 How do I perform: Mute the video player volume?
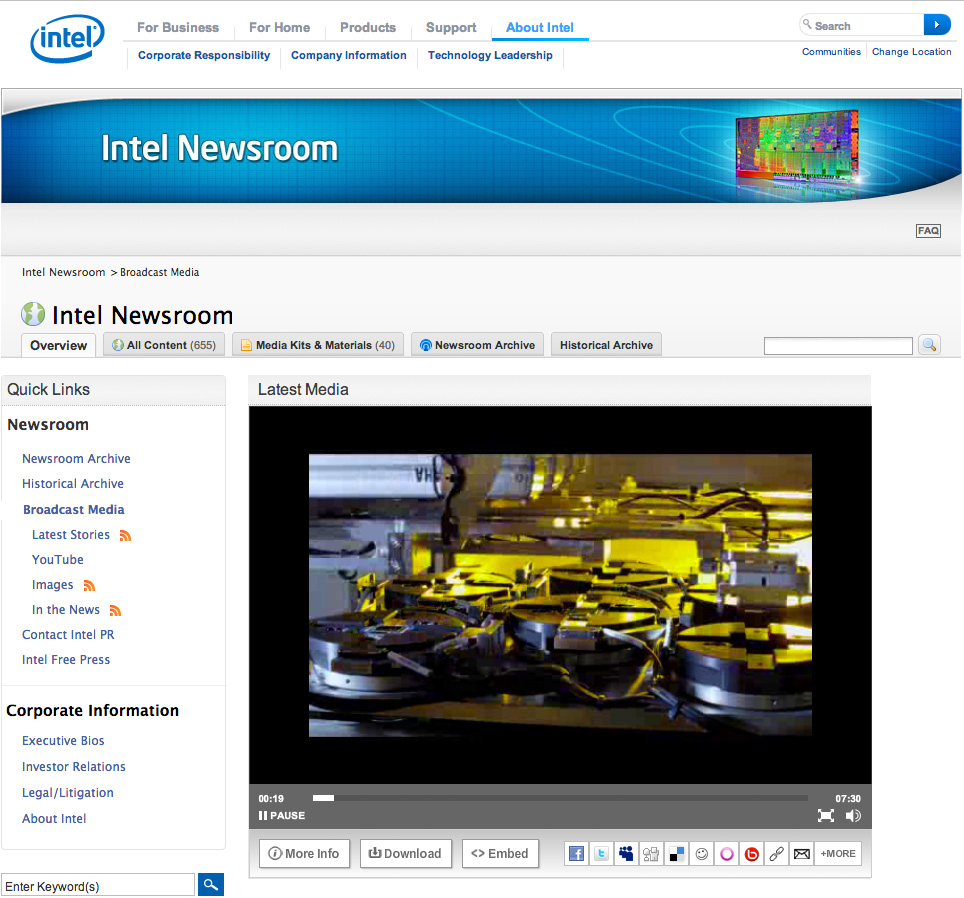click(x=852, y=816)
